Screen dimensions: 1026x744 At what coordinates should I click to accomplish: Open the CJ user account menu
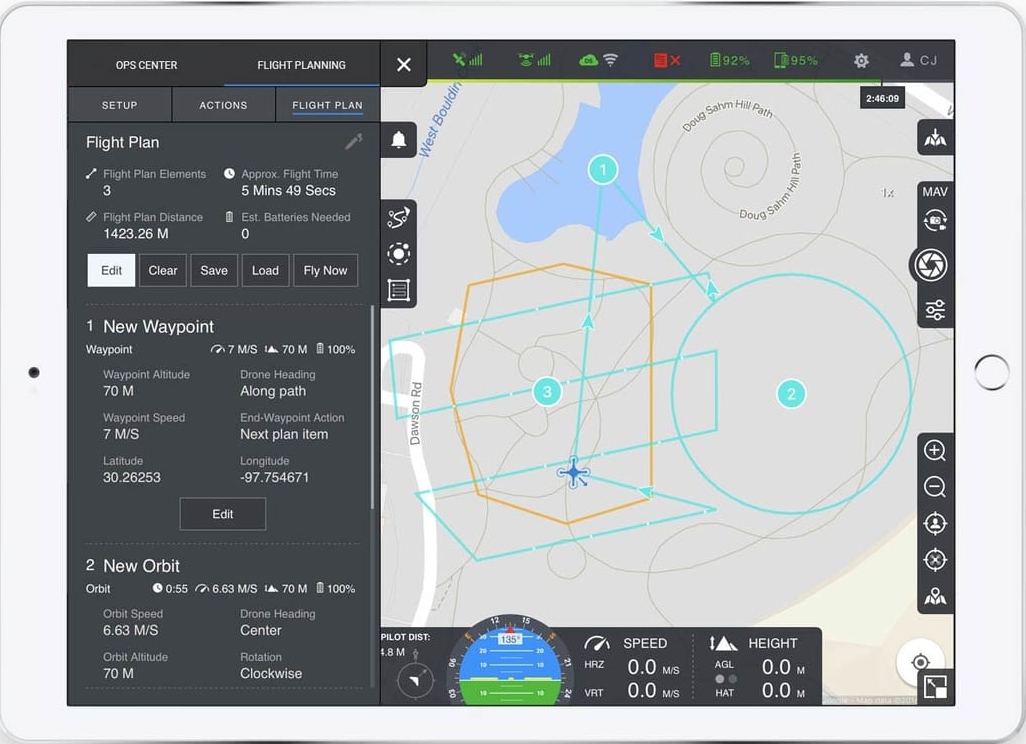pyautogui.click(x=918, y=61)
